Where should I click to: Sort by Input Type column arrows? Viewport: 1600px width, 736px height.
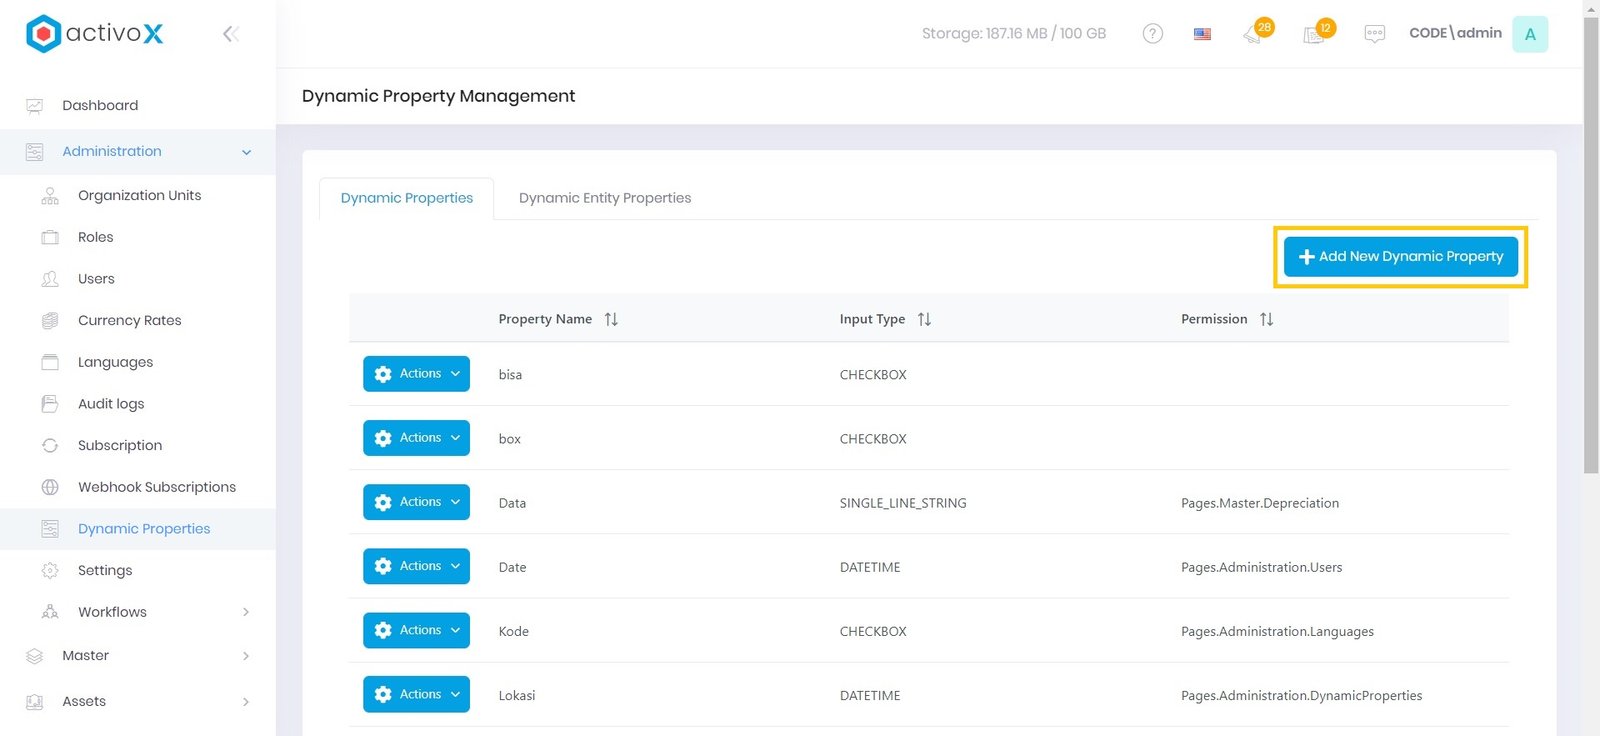click(x=924, y=319)
